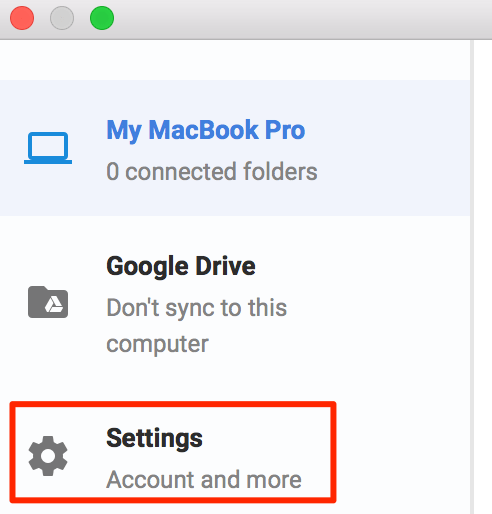
Task: Click highlighted row's empty area right of text
Action: click(393, 148)
